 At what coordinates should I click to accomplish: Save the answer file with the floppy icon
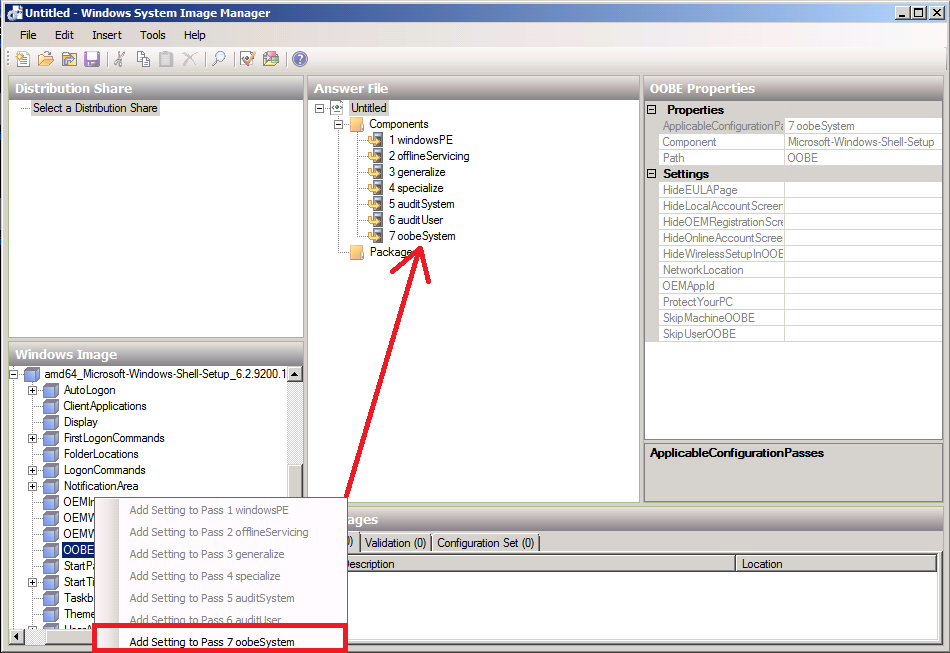92,59
